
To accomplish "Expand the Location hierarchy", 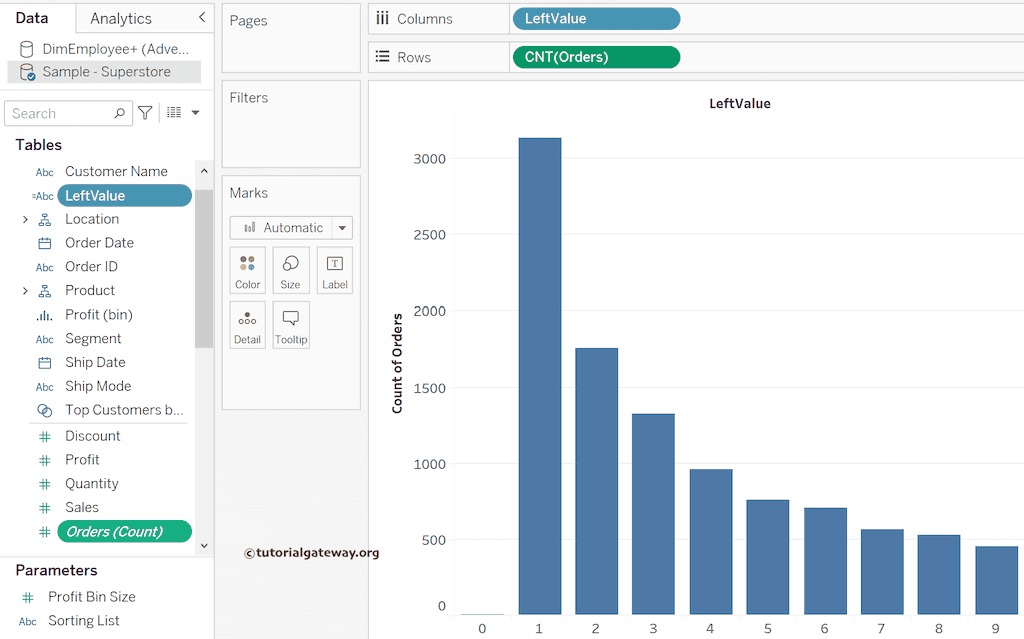I will tap(26, 219).
